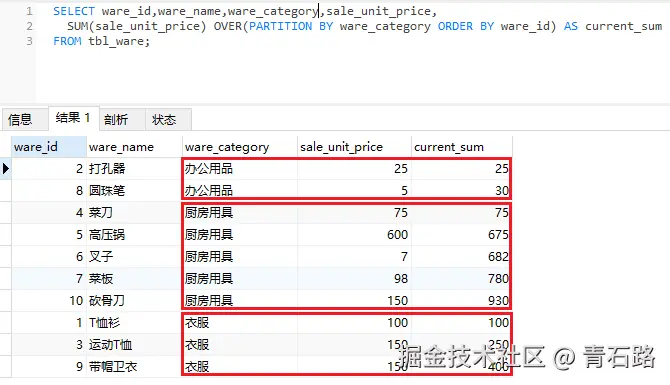The image size is (670, 385).
Task: Click the ware_category column header
Action: pyautogui.click(x=240, y=147)
